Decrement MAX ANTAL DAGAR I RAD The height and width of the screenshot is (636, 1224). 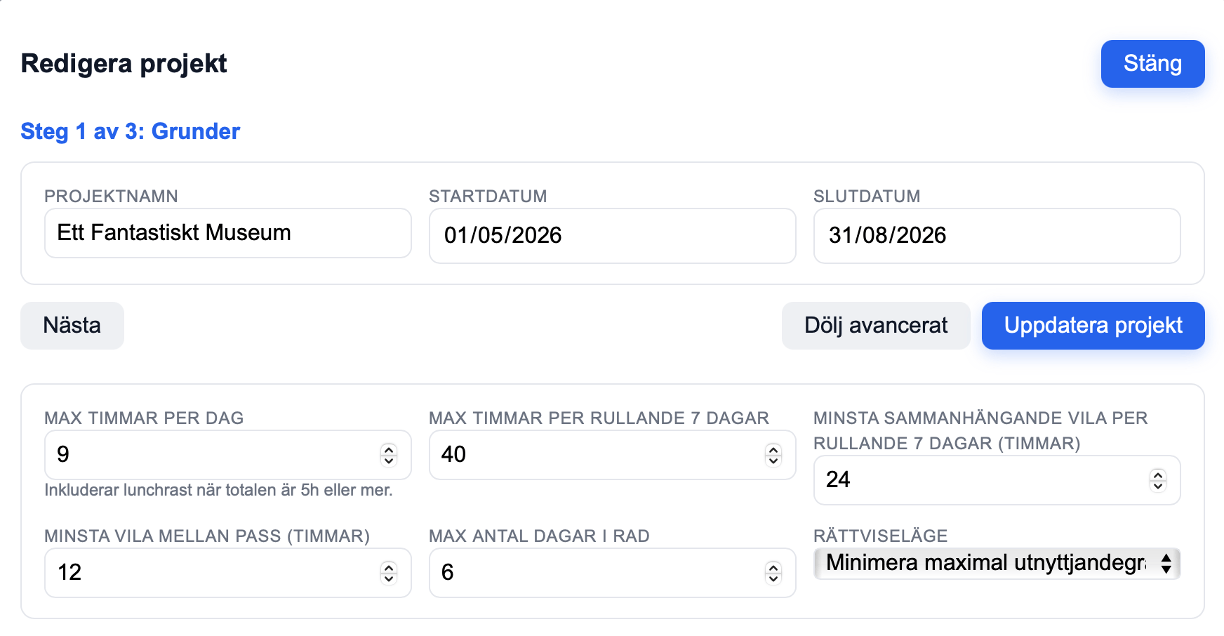773,577
